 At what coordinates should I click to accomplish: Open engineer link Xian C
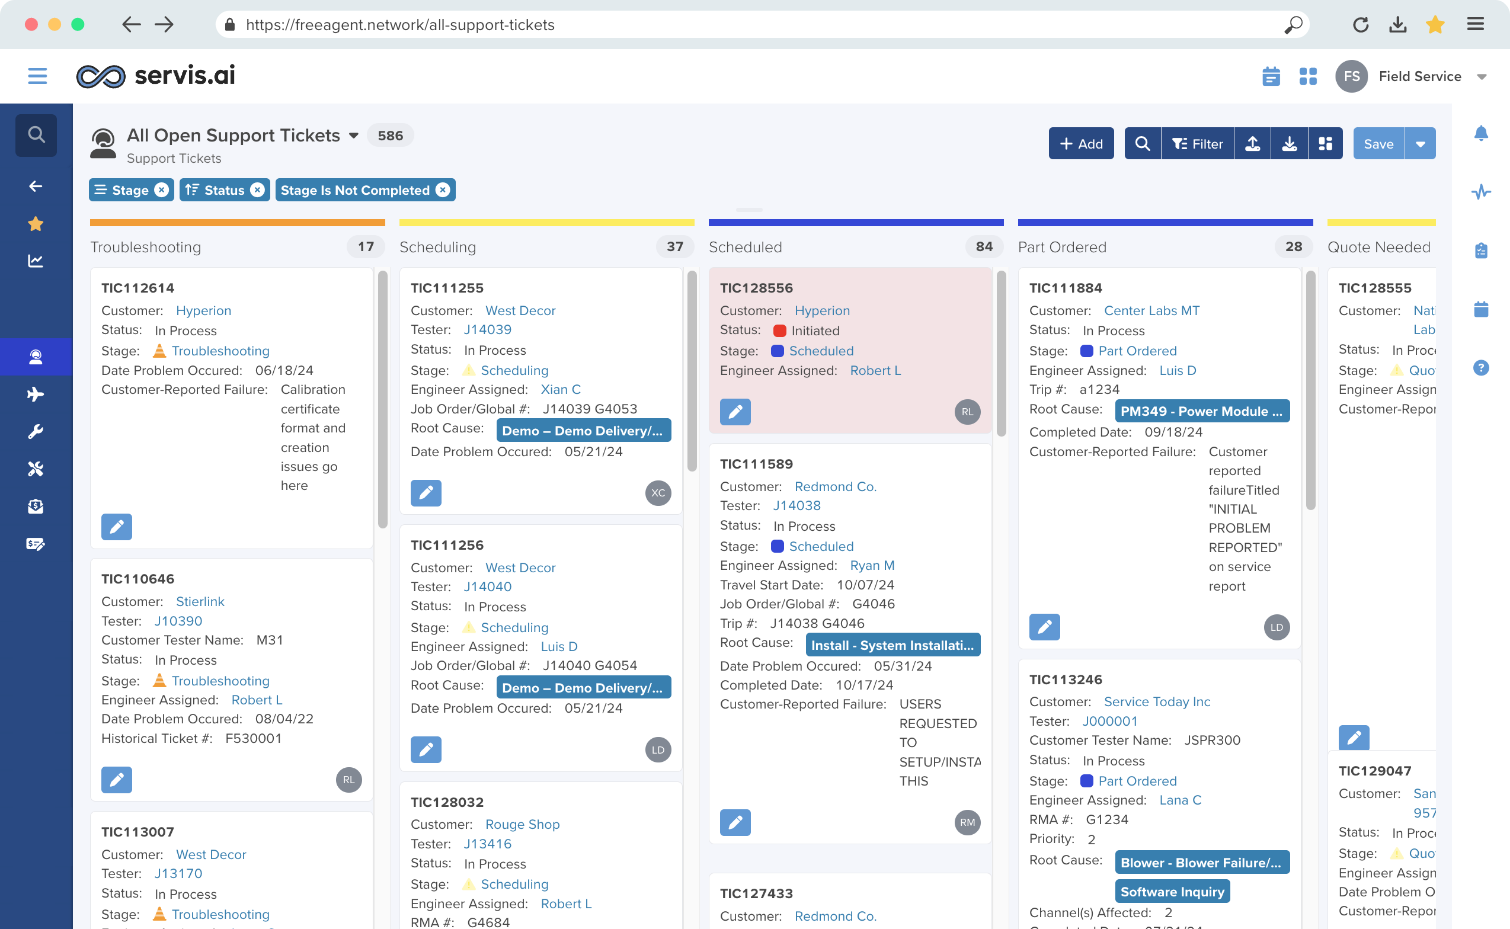coord(560,389)
